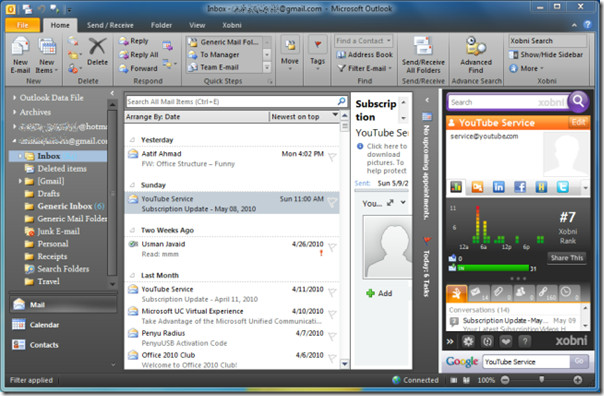
Task: Expand the Archives folder node
Action: [14, 112]
